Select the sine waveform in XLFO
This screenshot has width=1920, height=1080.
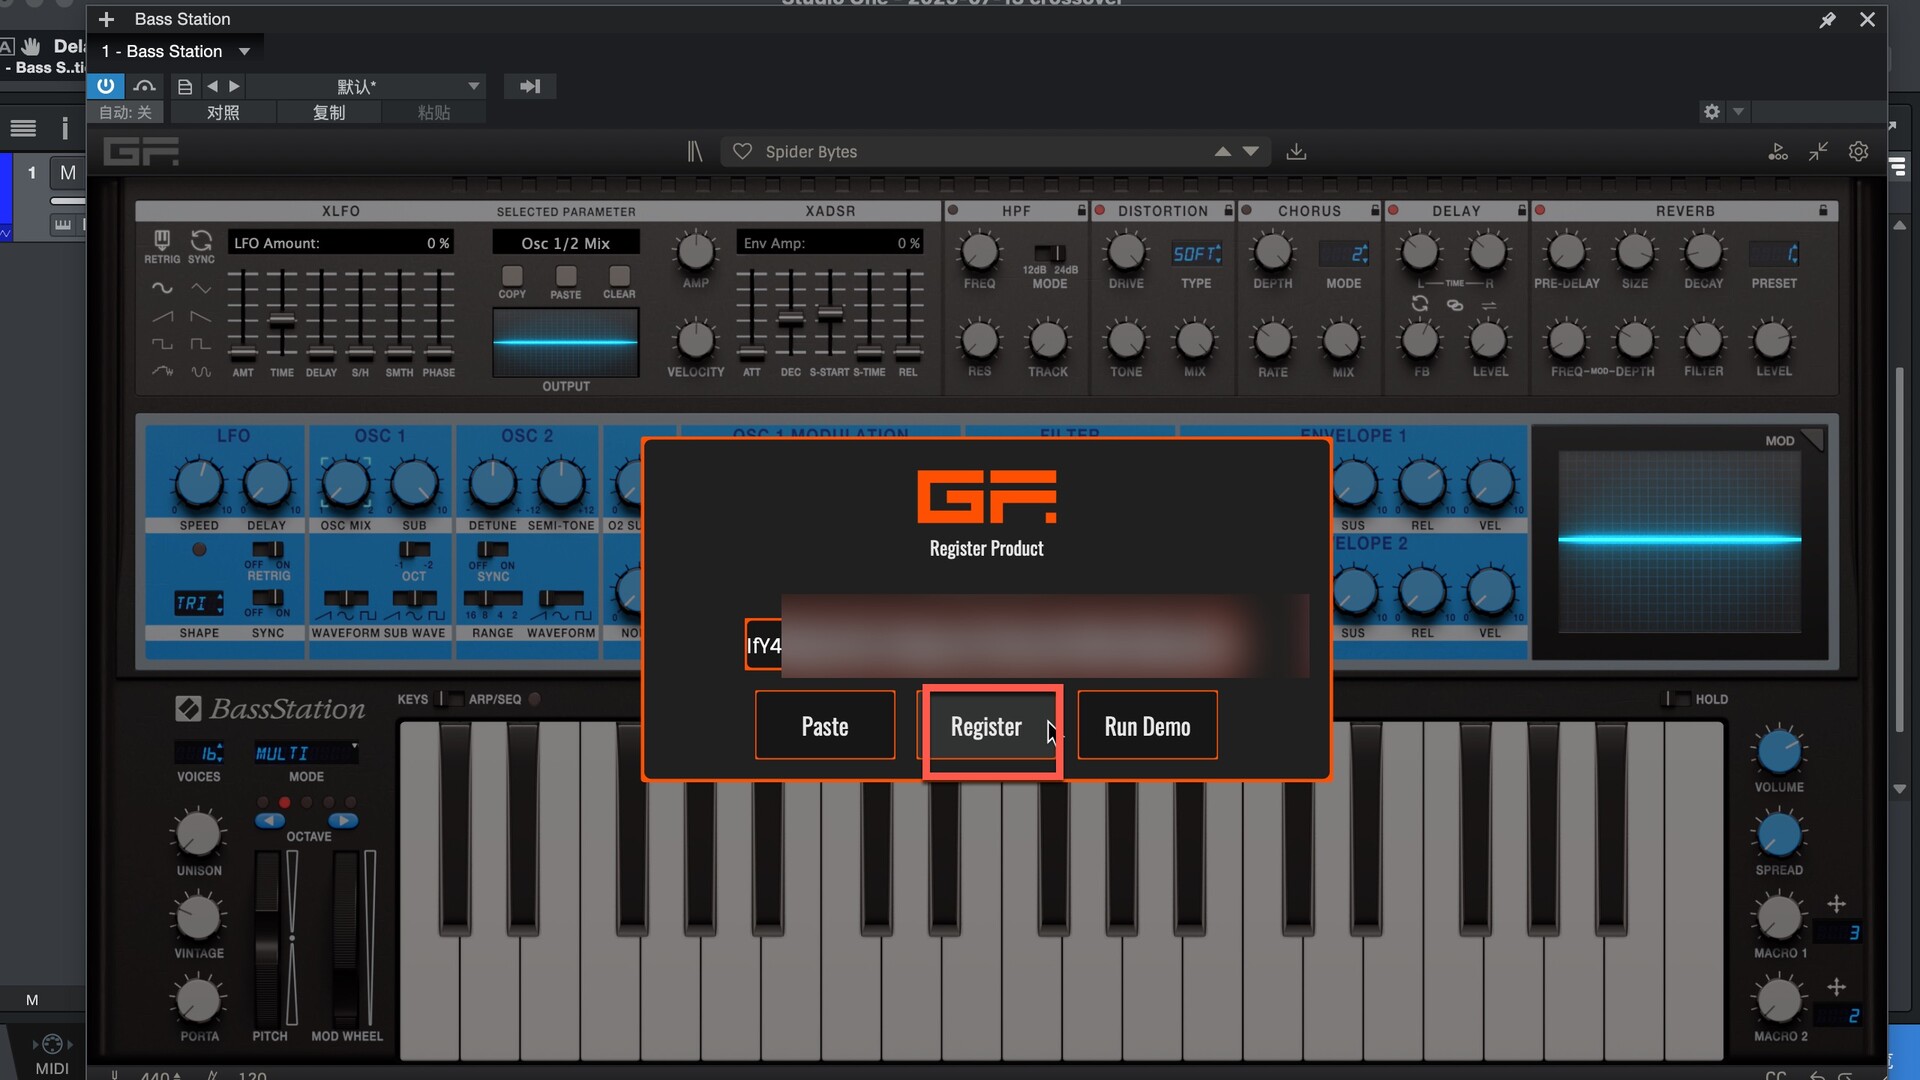162,288
